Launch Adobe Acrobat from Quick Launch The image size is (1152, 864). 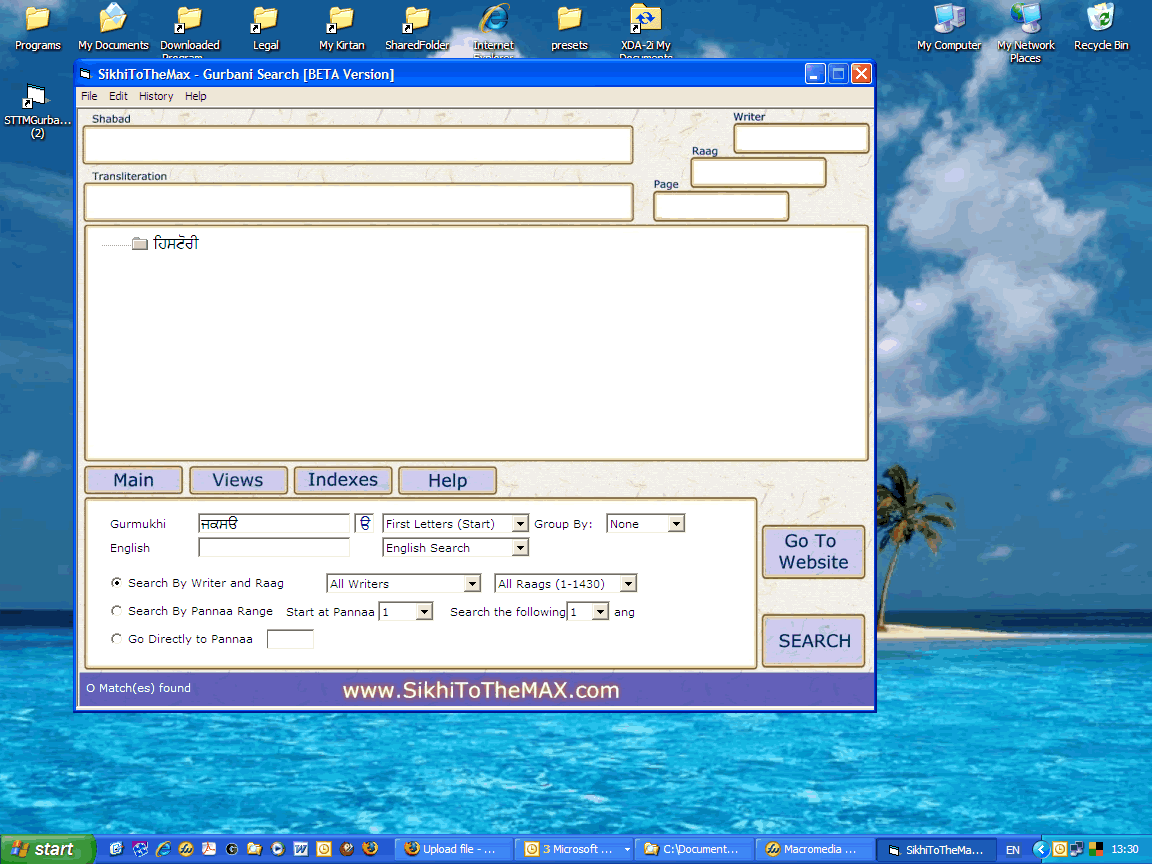[x=209, y=849]
